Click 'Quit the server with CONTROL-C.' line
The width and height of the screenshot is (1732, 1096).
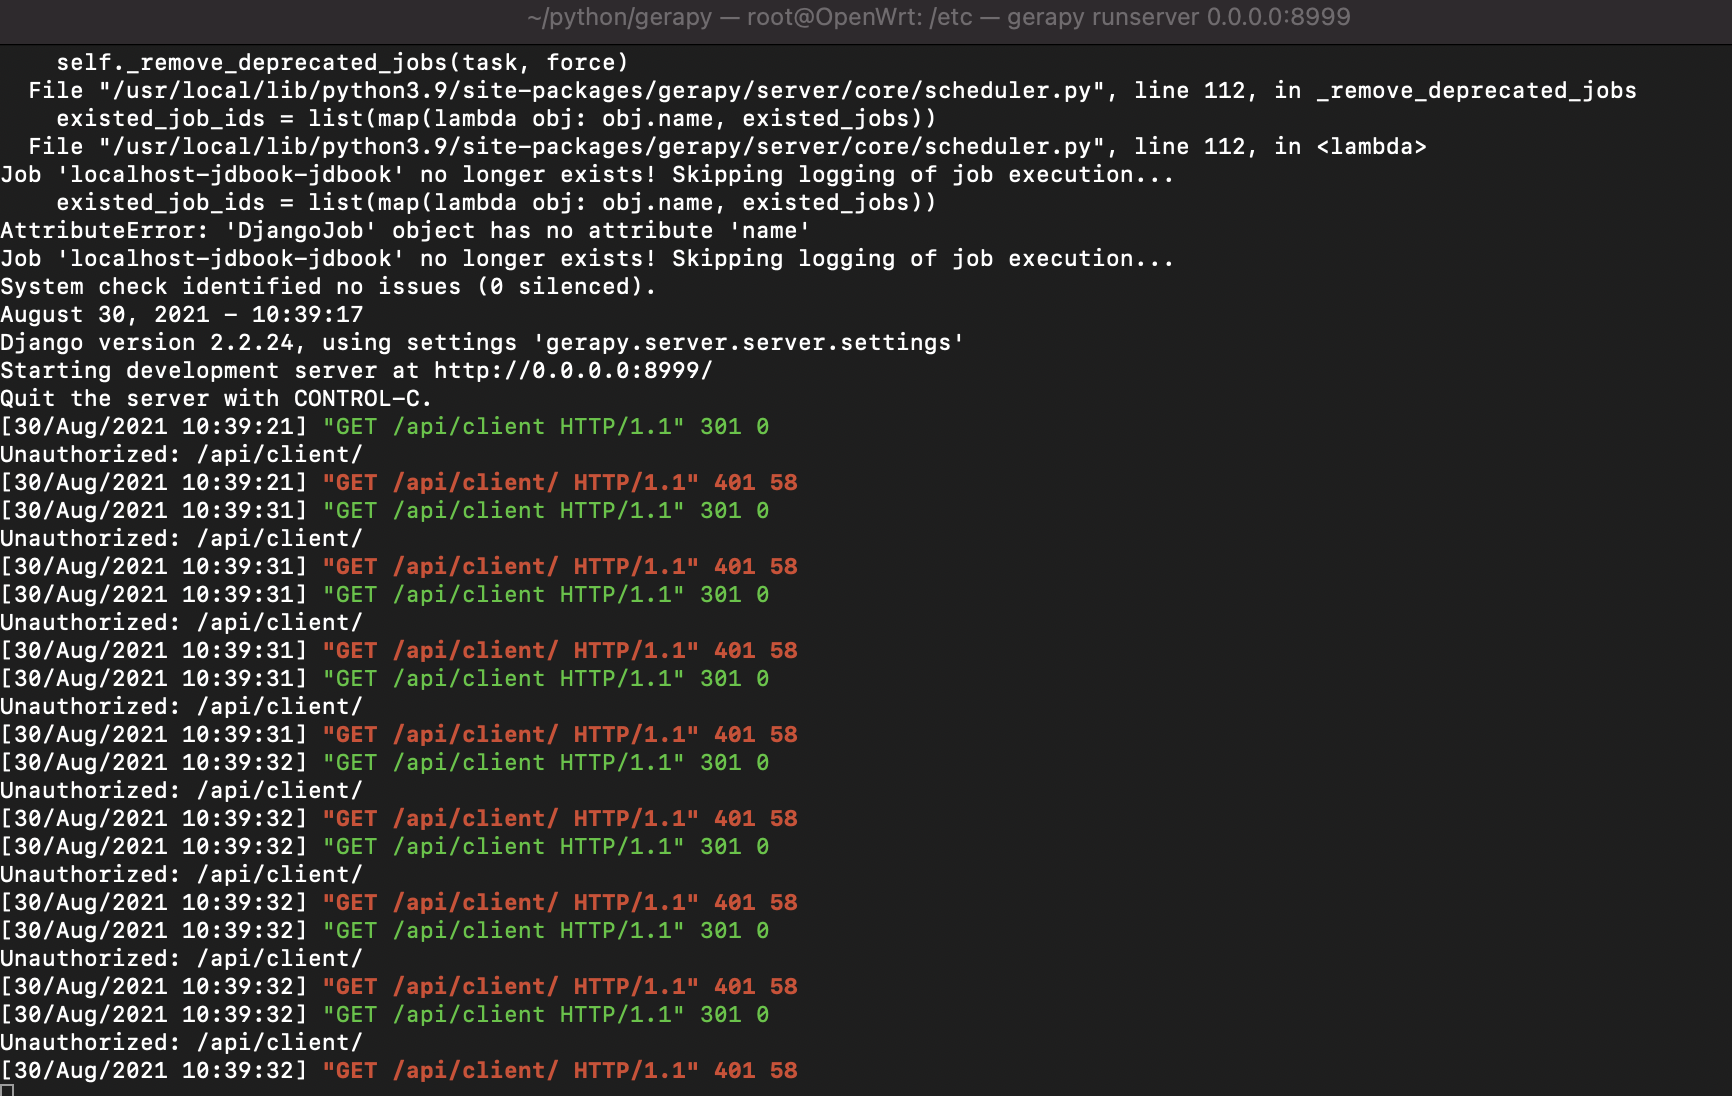click(x=216, y=399)
